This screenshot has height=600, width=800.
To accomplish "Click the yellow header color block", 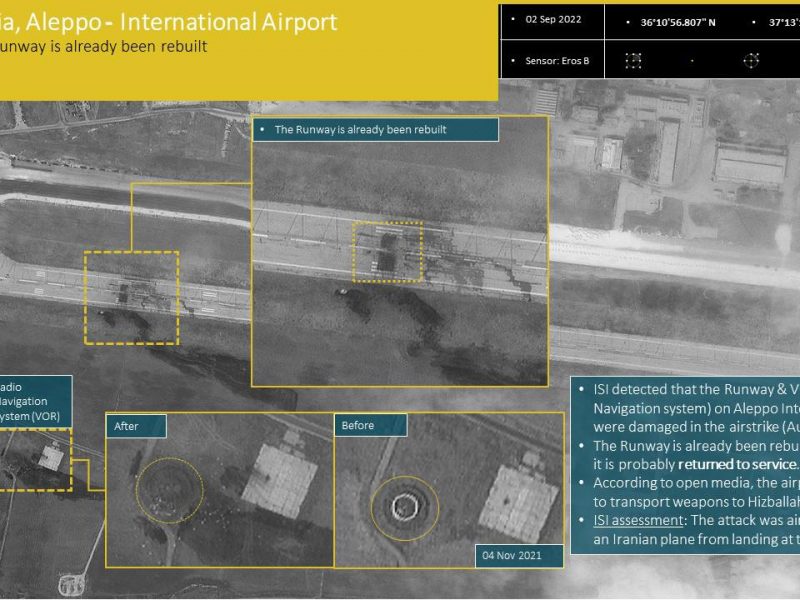I will (x=249, y=50).
